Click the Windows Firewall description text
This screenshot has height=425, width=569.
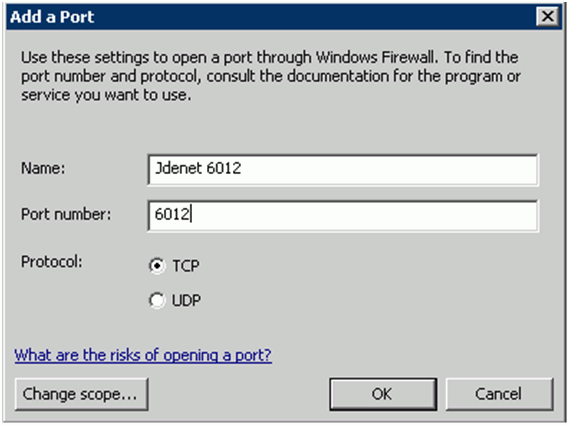[271, 76]
